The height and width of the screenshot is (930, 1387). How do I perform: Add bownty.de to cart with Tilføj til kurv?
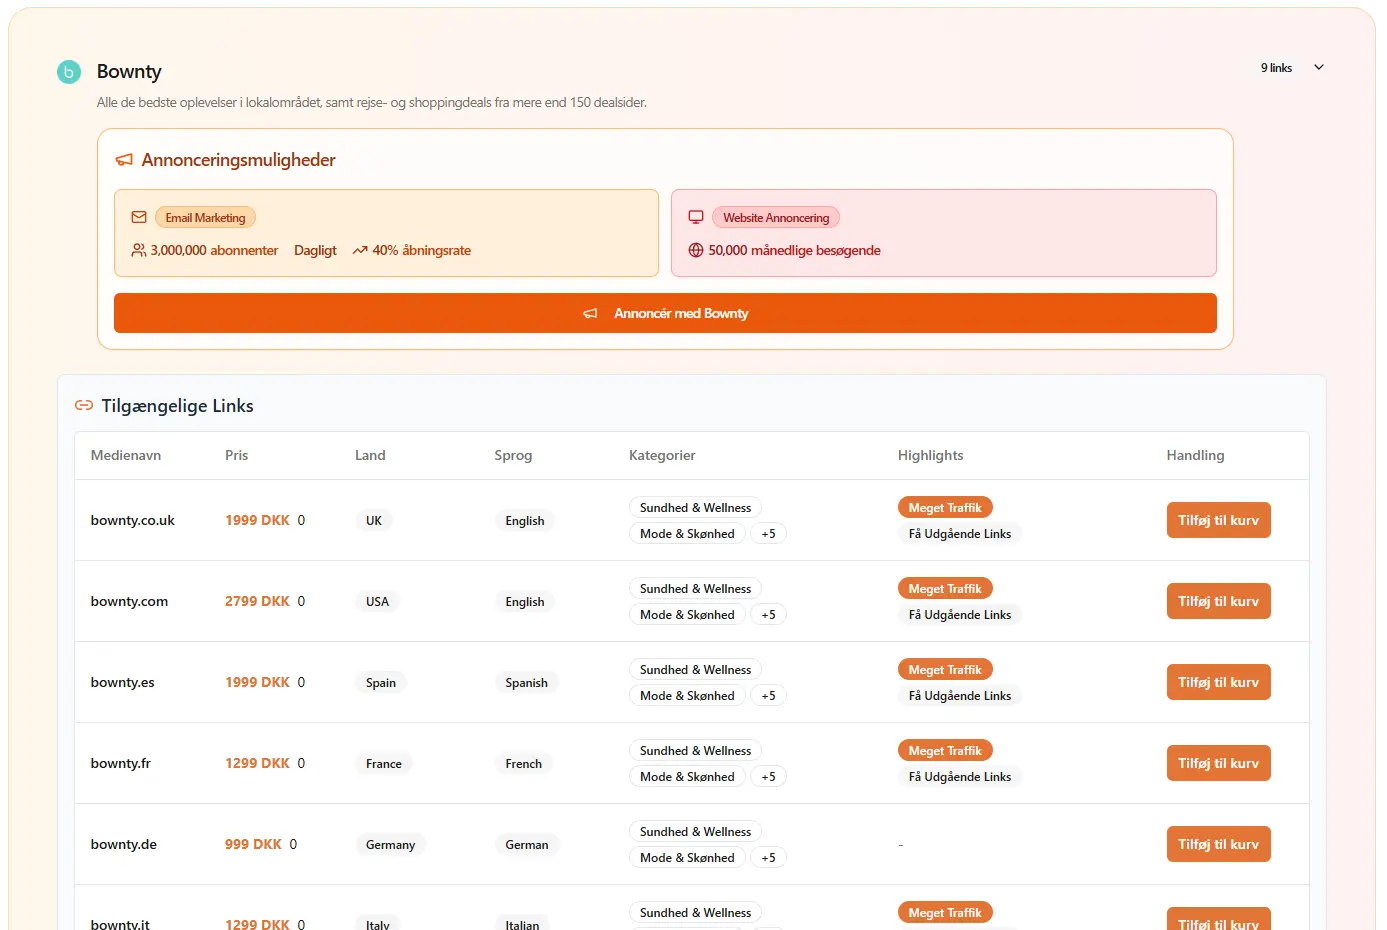click(1218, 844)
